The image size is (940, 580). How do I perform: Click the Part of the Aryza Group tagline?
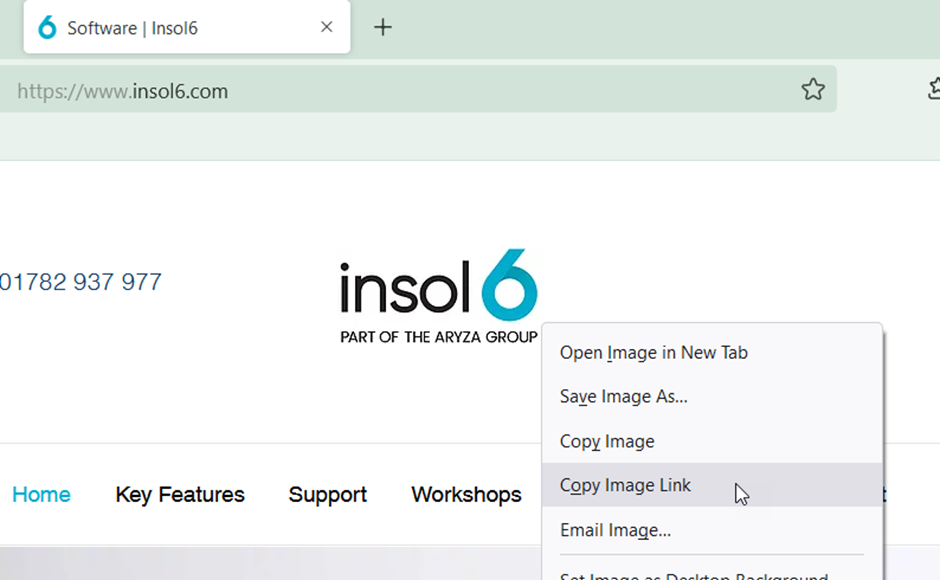tap(438, 337)
